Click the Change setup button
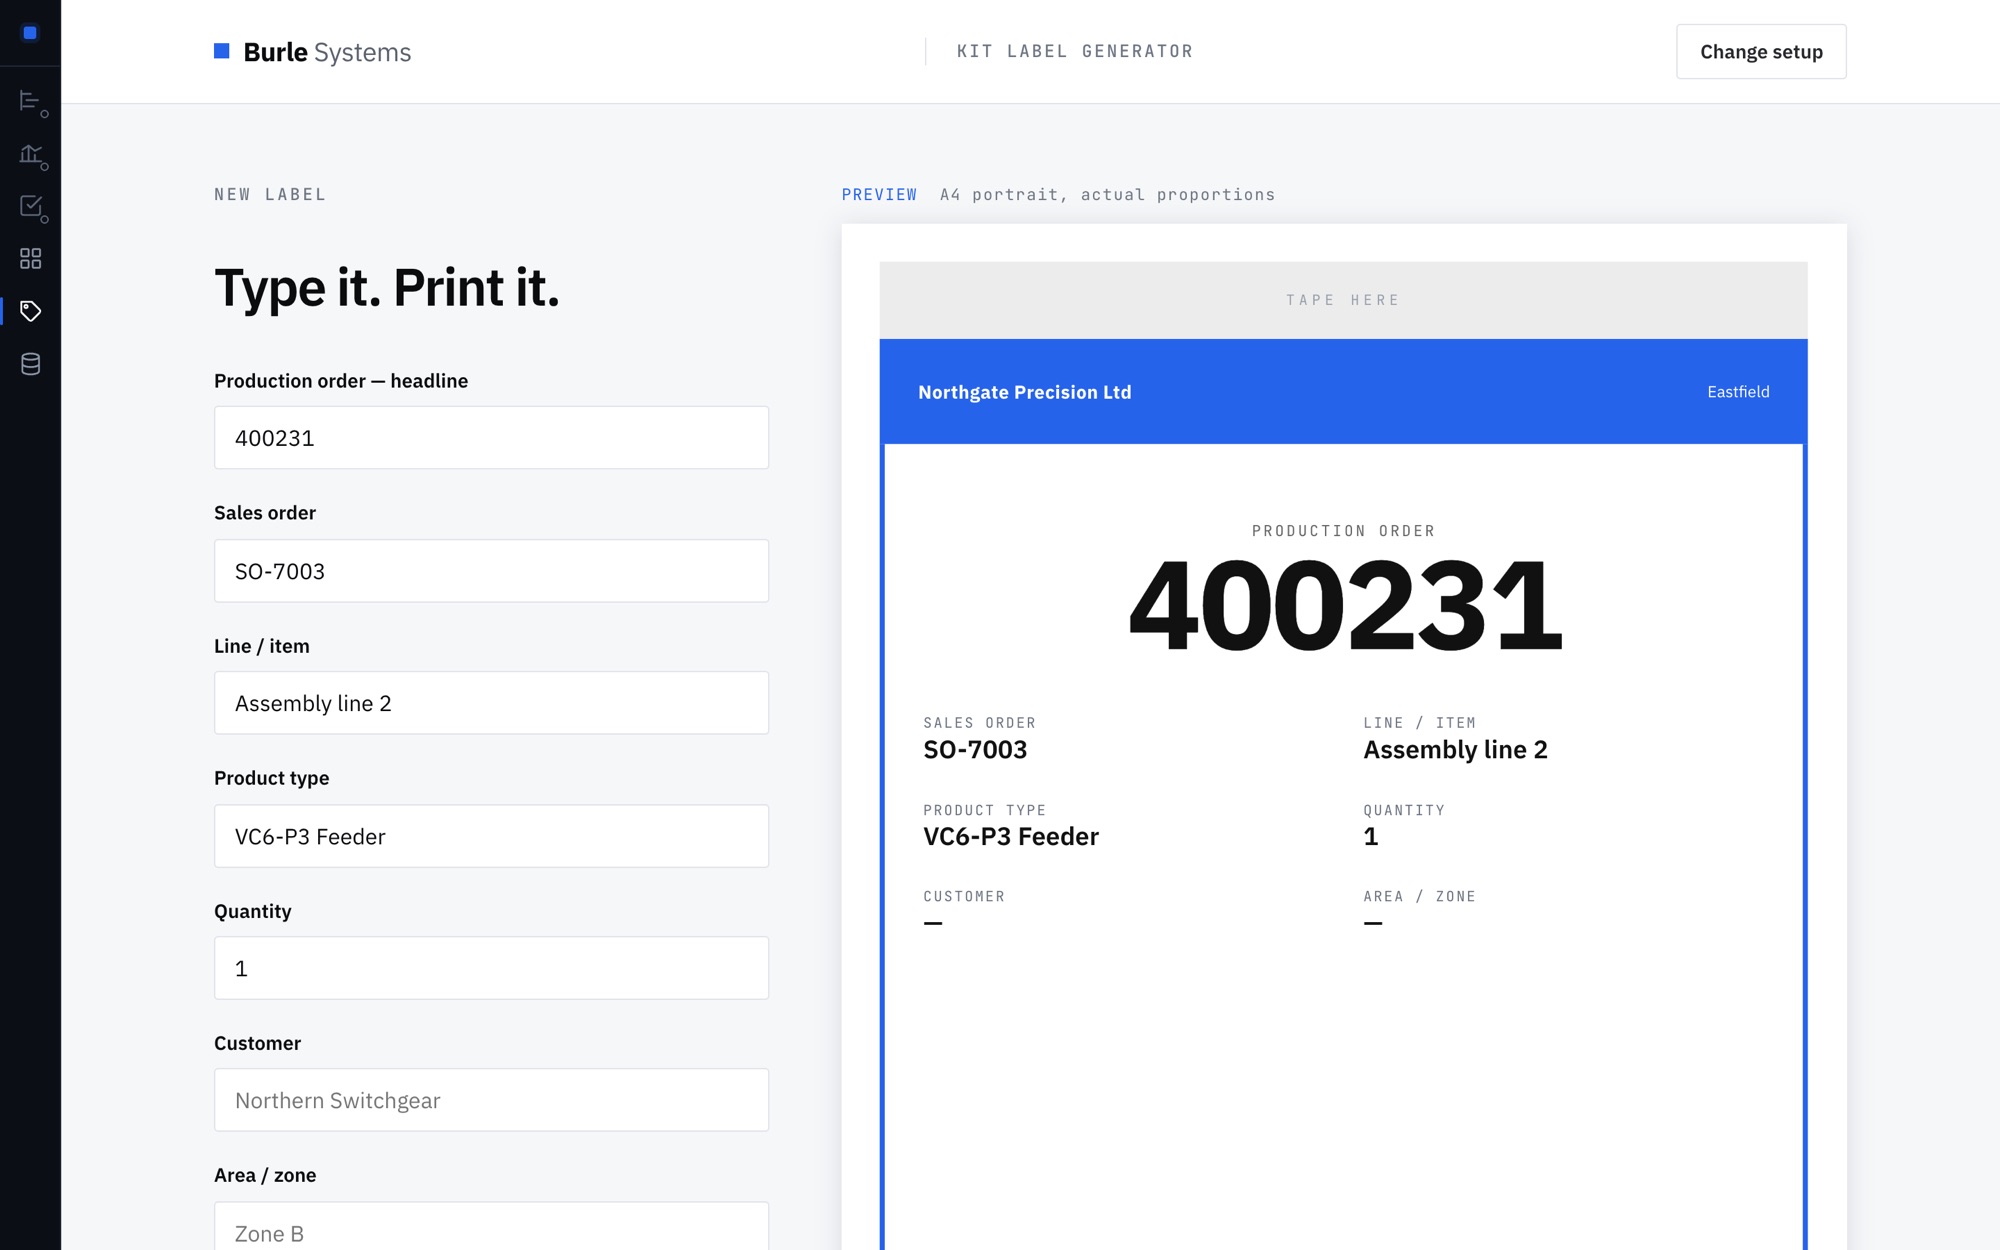 tap(1761, 52)
